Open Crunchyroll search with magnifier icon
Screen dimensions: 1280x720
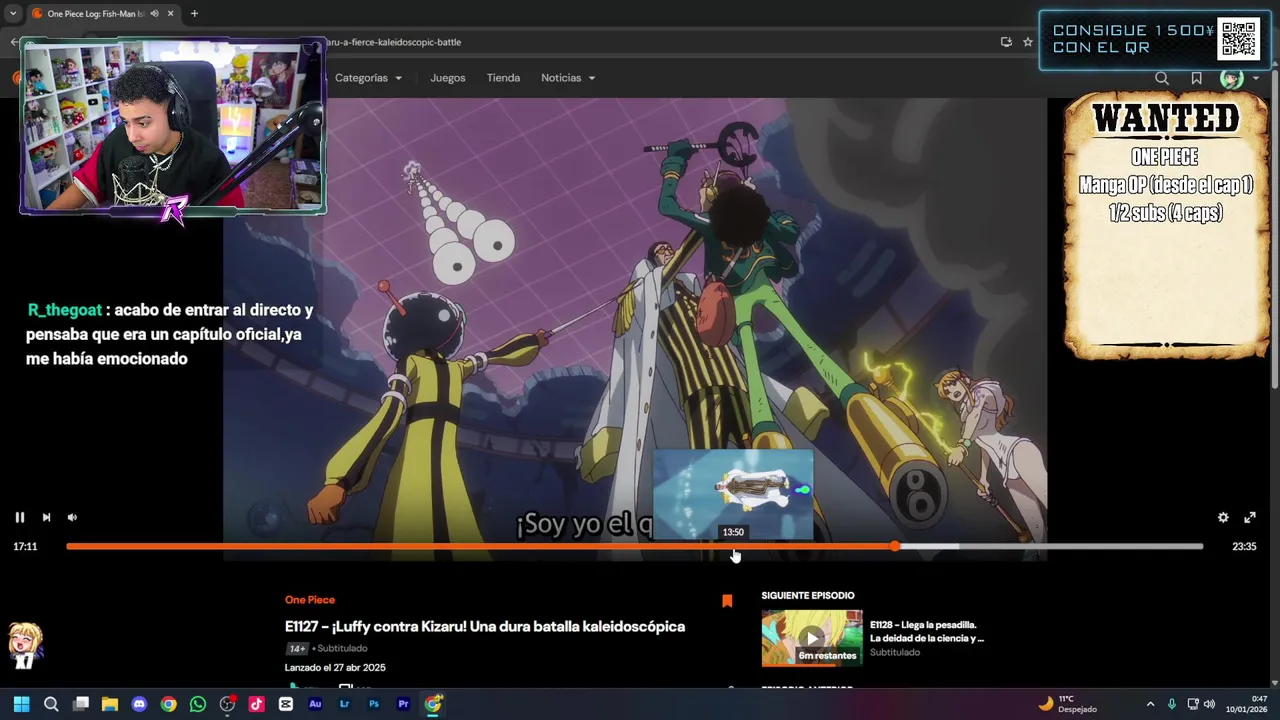(x=1161, y=78)
